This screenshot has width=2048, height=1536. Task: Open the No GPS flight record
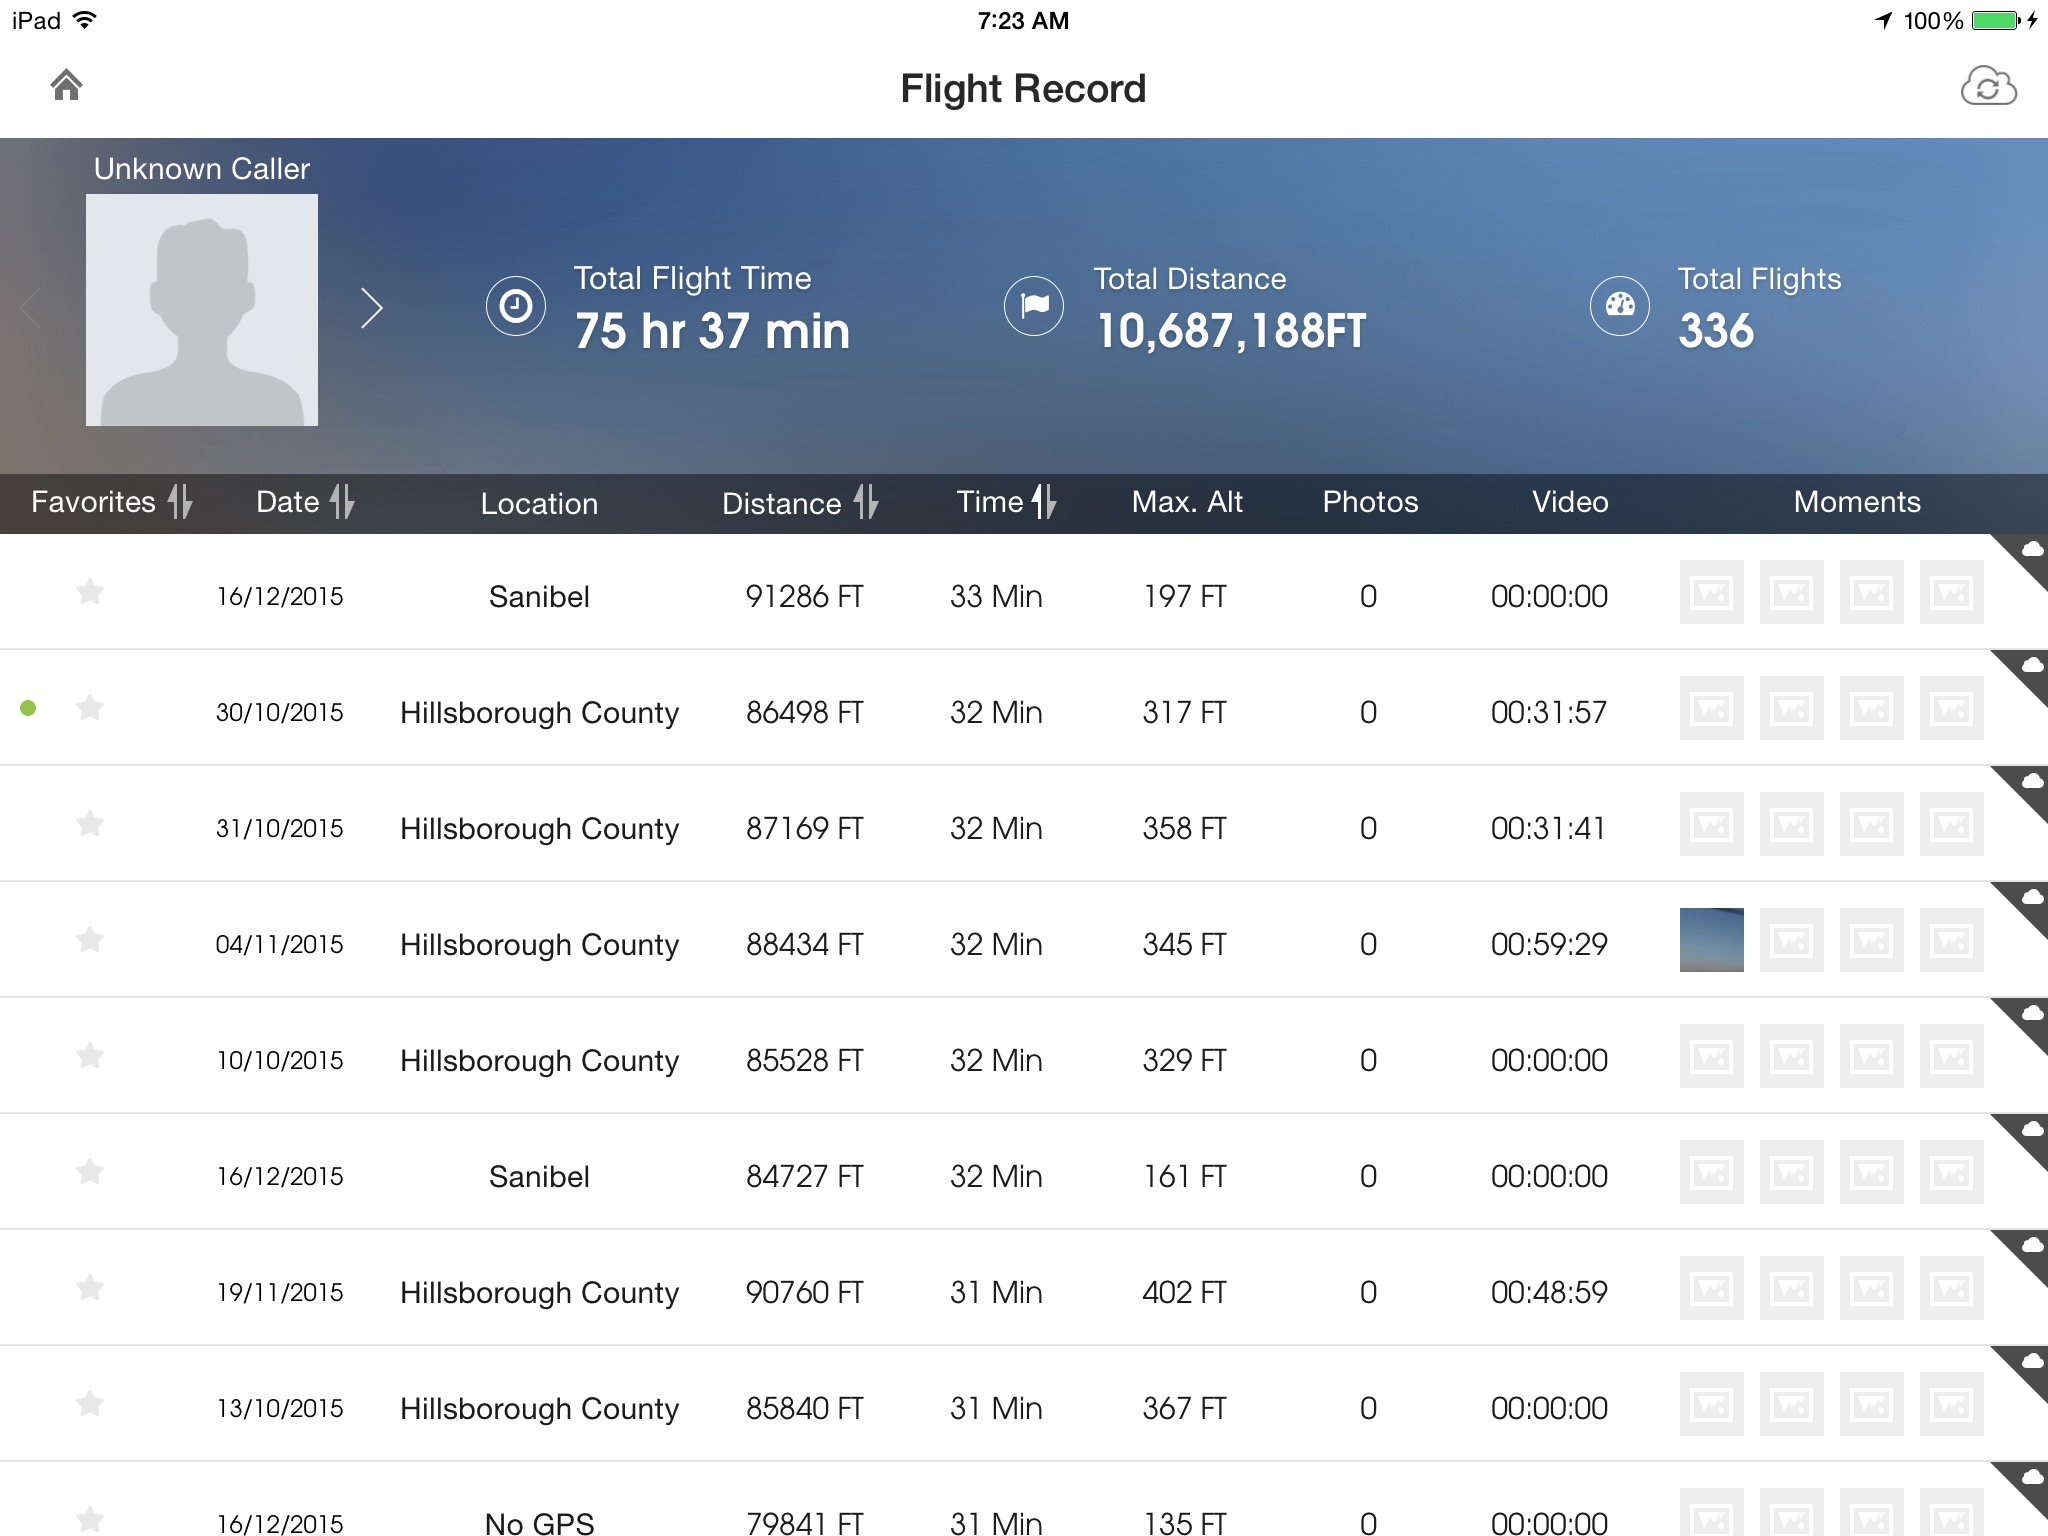[x=1024, y=1499]
